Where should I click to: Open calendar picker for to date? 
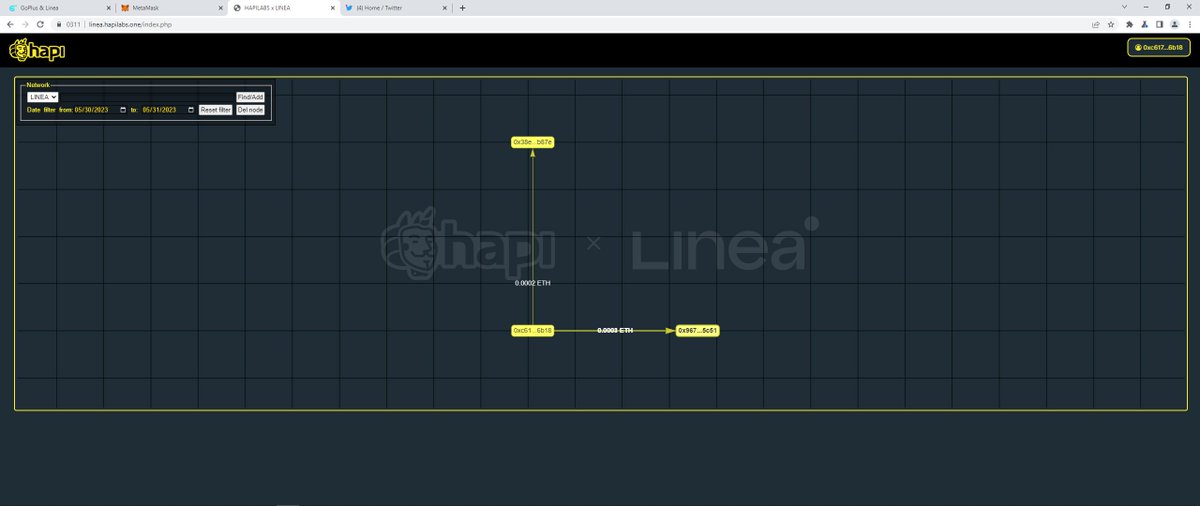191,110
